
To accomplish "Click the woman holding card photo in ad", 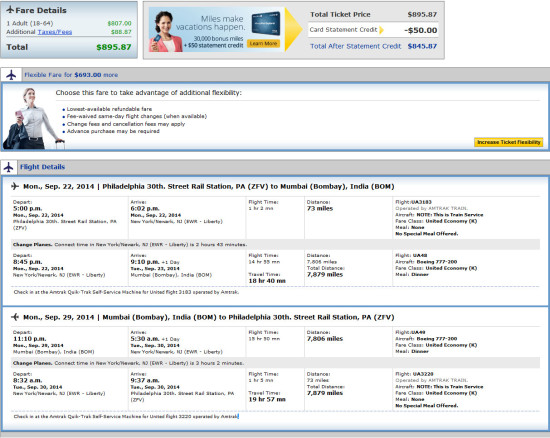I will click(165, 32).
